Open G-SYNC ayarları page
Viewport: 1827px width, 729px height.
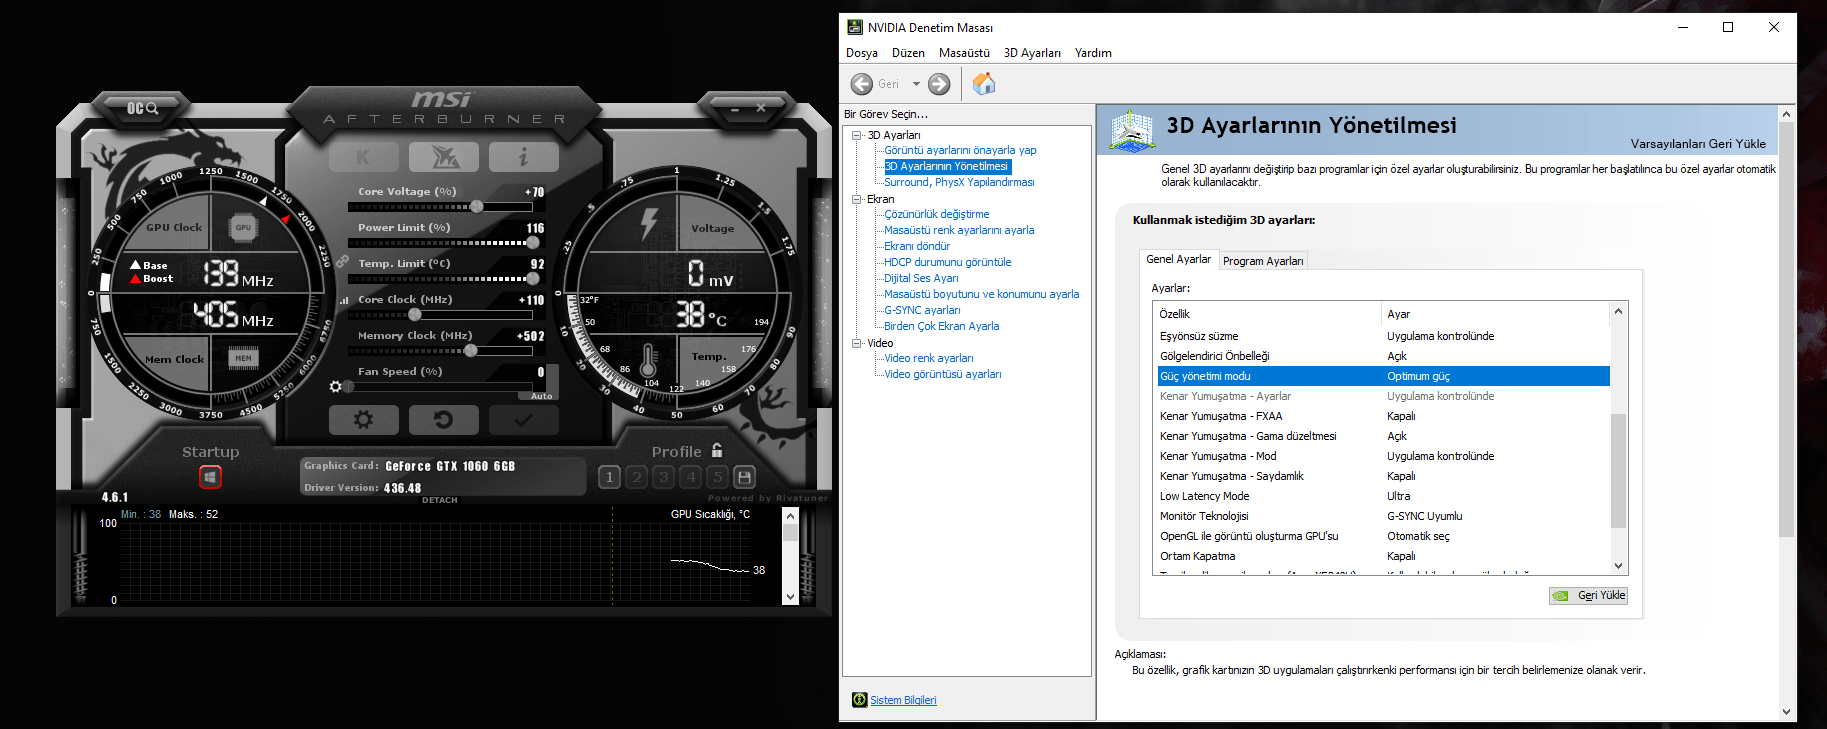tap(922, 310)
